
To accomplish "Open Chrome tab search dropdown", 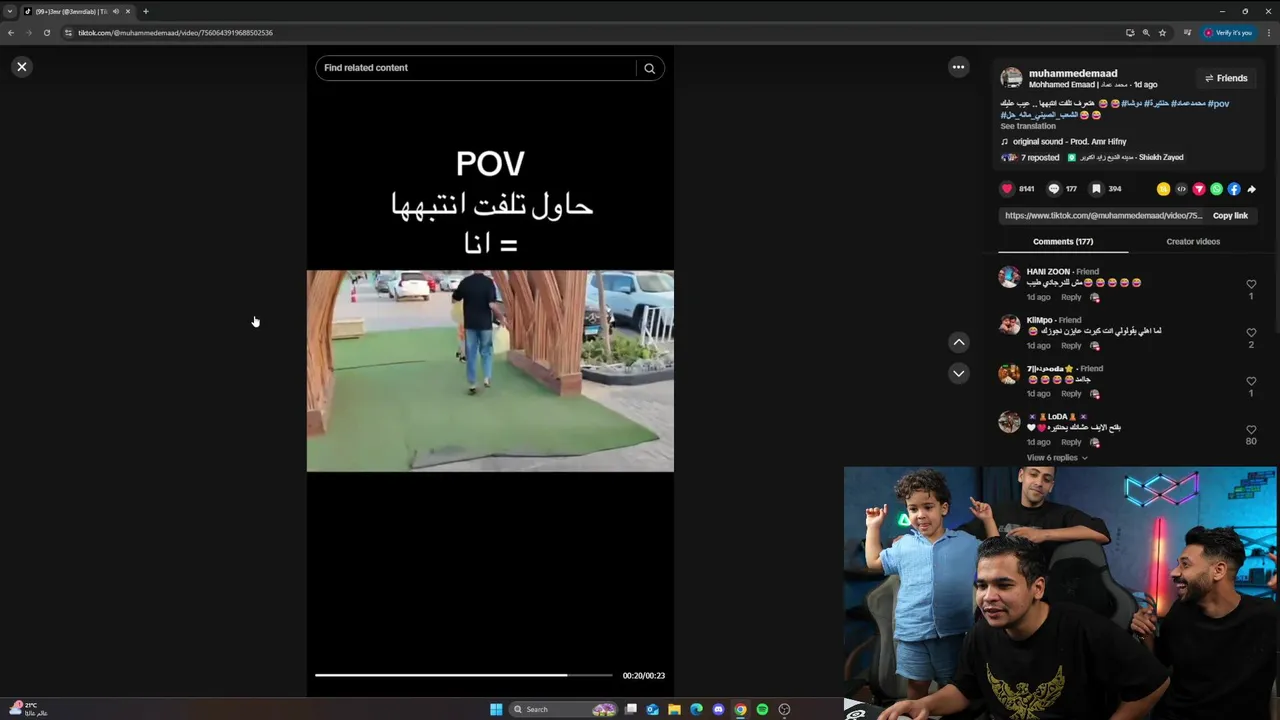I will coord(10,11).
